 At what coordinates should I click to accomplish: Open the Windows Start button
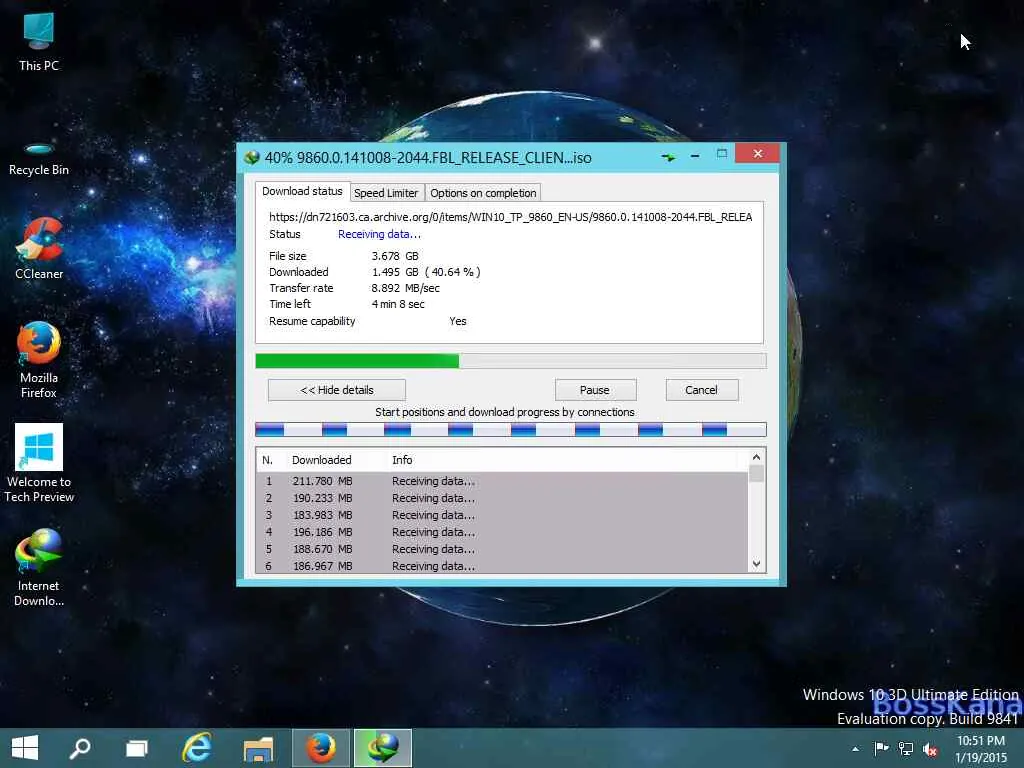25,748
